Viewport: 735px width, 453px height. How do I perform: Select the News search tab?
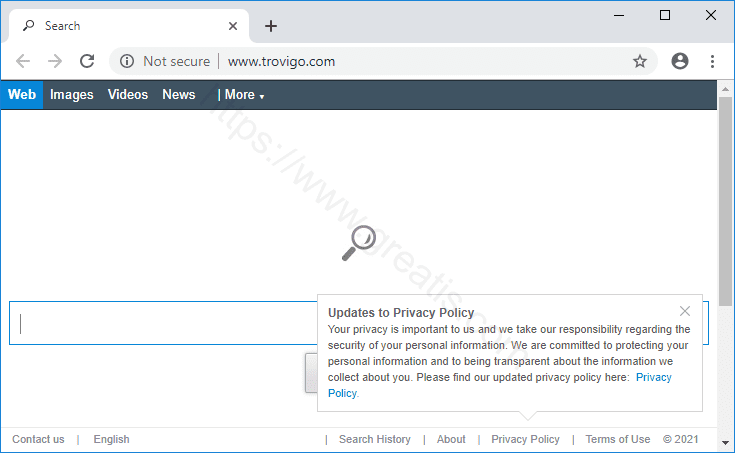pyautogui.click(x=179, y=95)
